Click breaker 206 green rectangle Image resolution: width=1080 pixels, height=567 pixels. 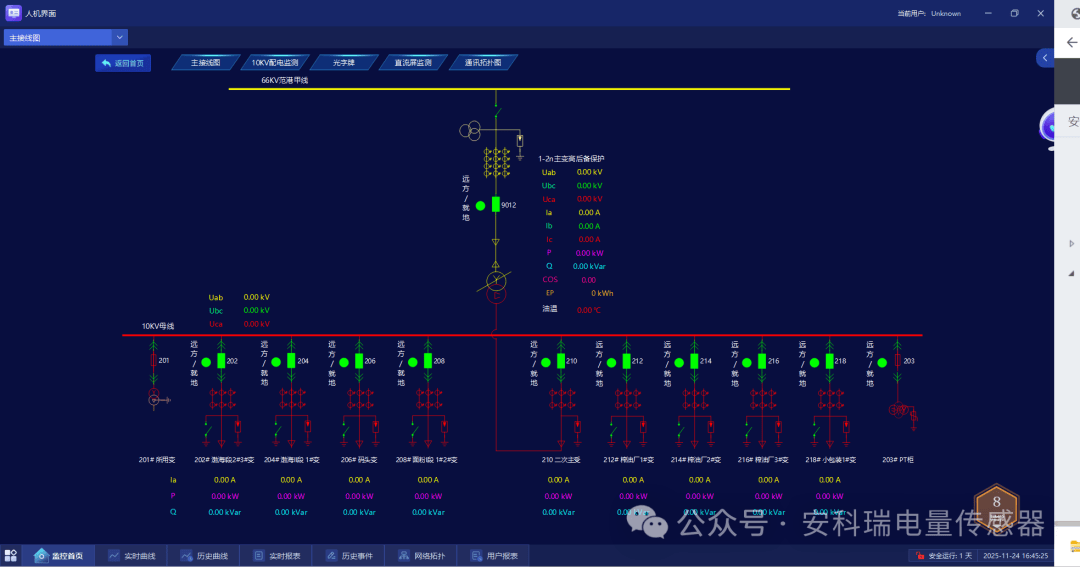click(x=359, y=361)
